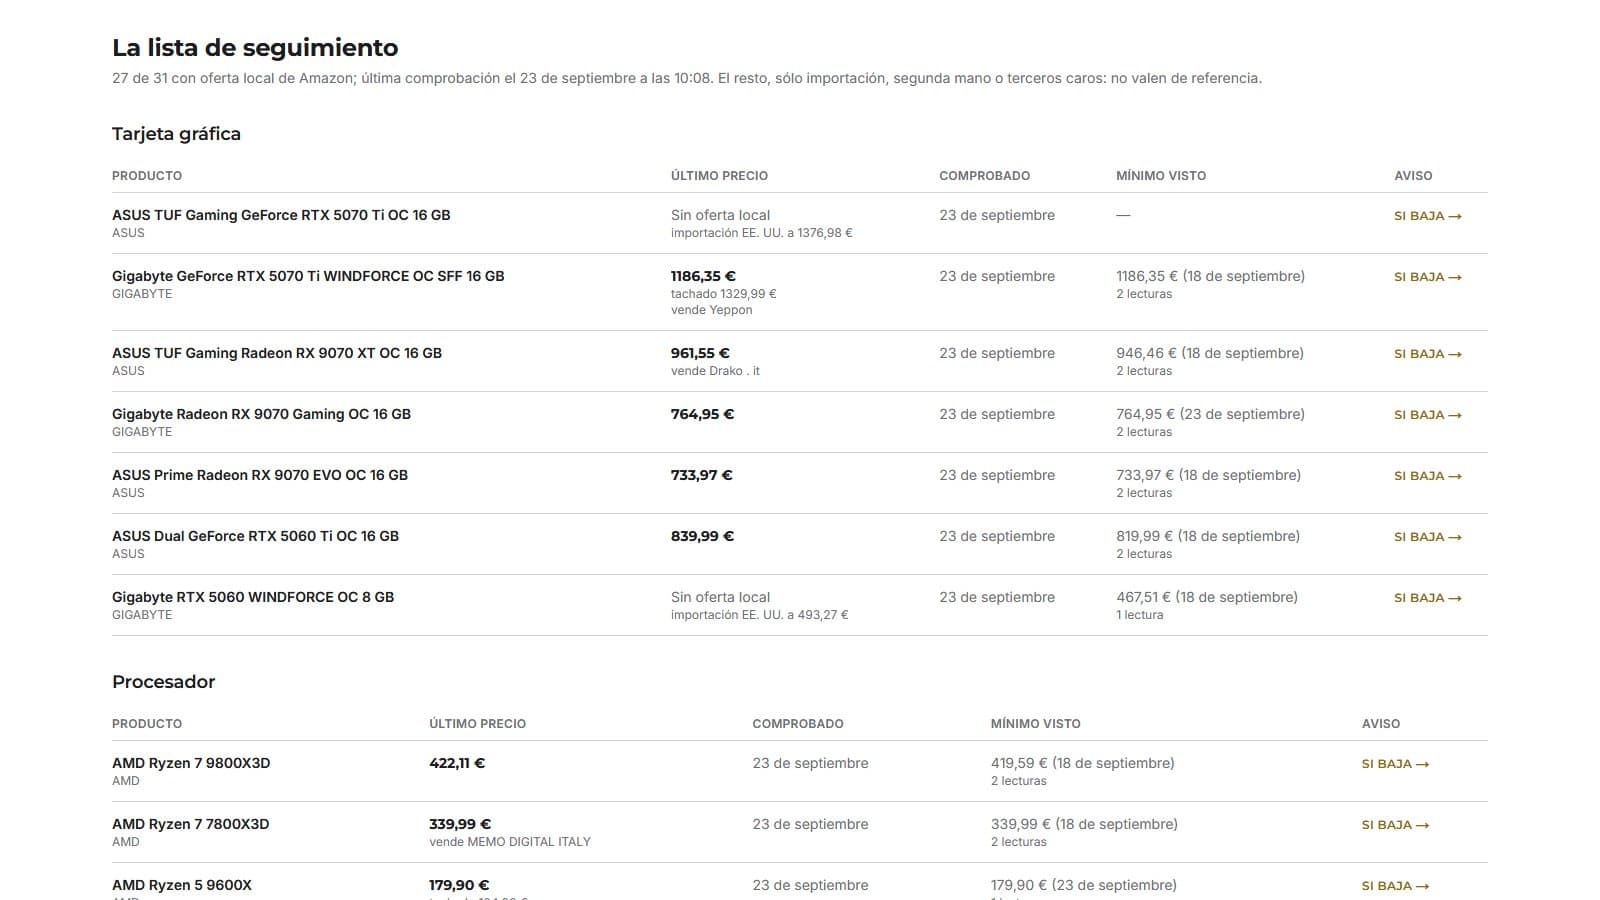Click minimum '946,46 € (18 de septiembre)'
This screenshot has height=900, width=1600.
tap(1210, 353)
